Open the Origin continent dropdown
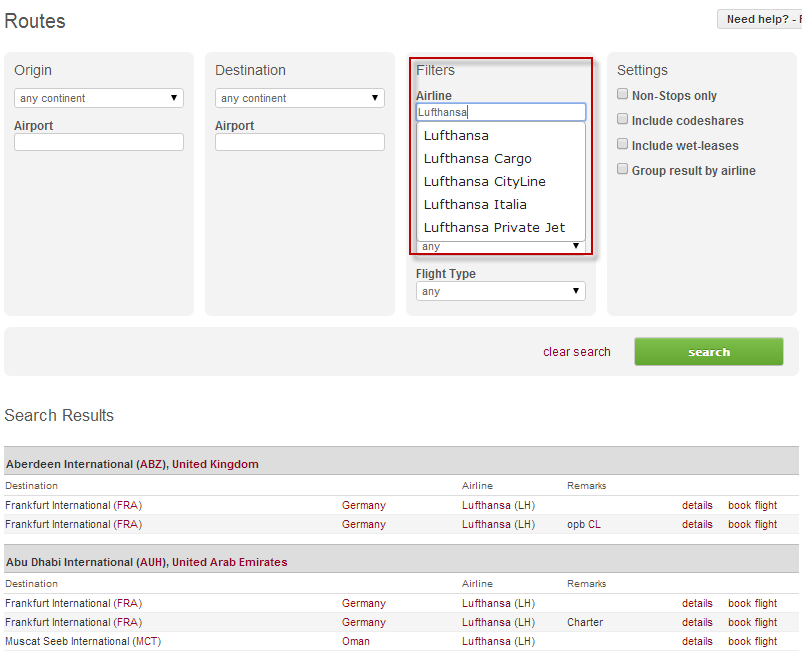802x653 pixels. 99,98
